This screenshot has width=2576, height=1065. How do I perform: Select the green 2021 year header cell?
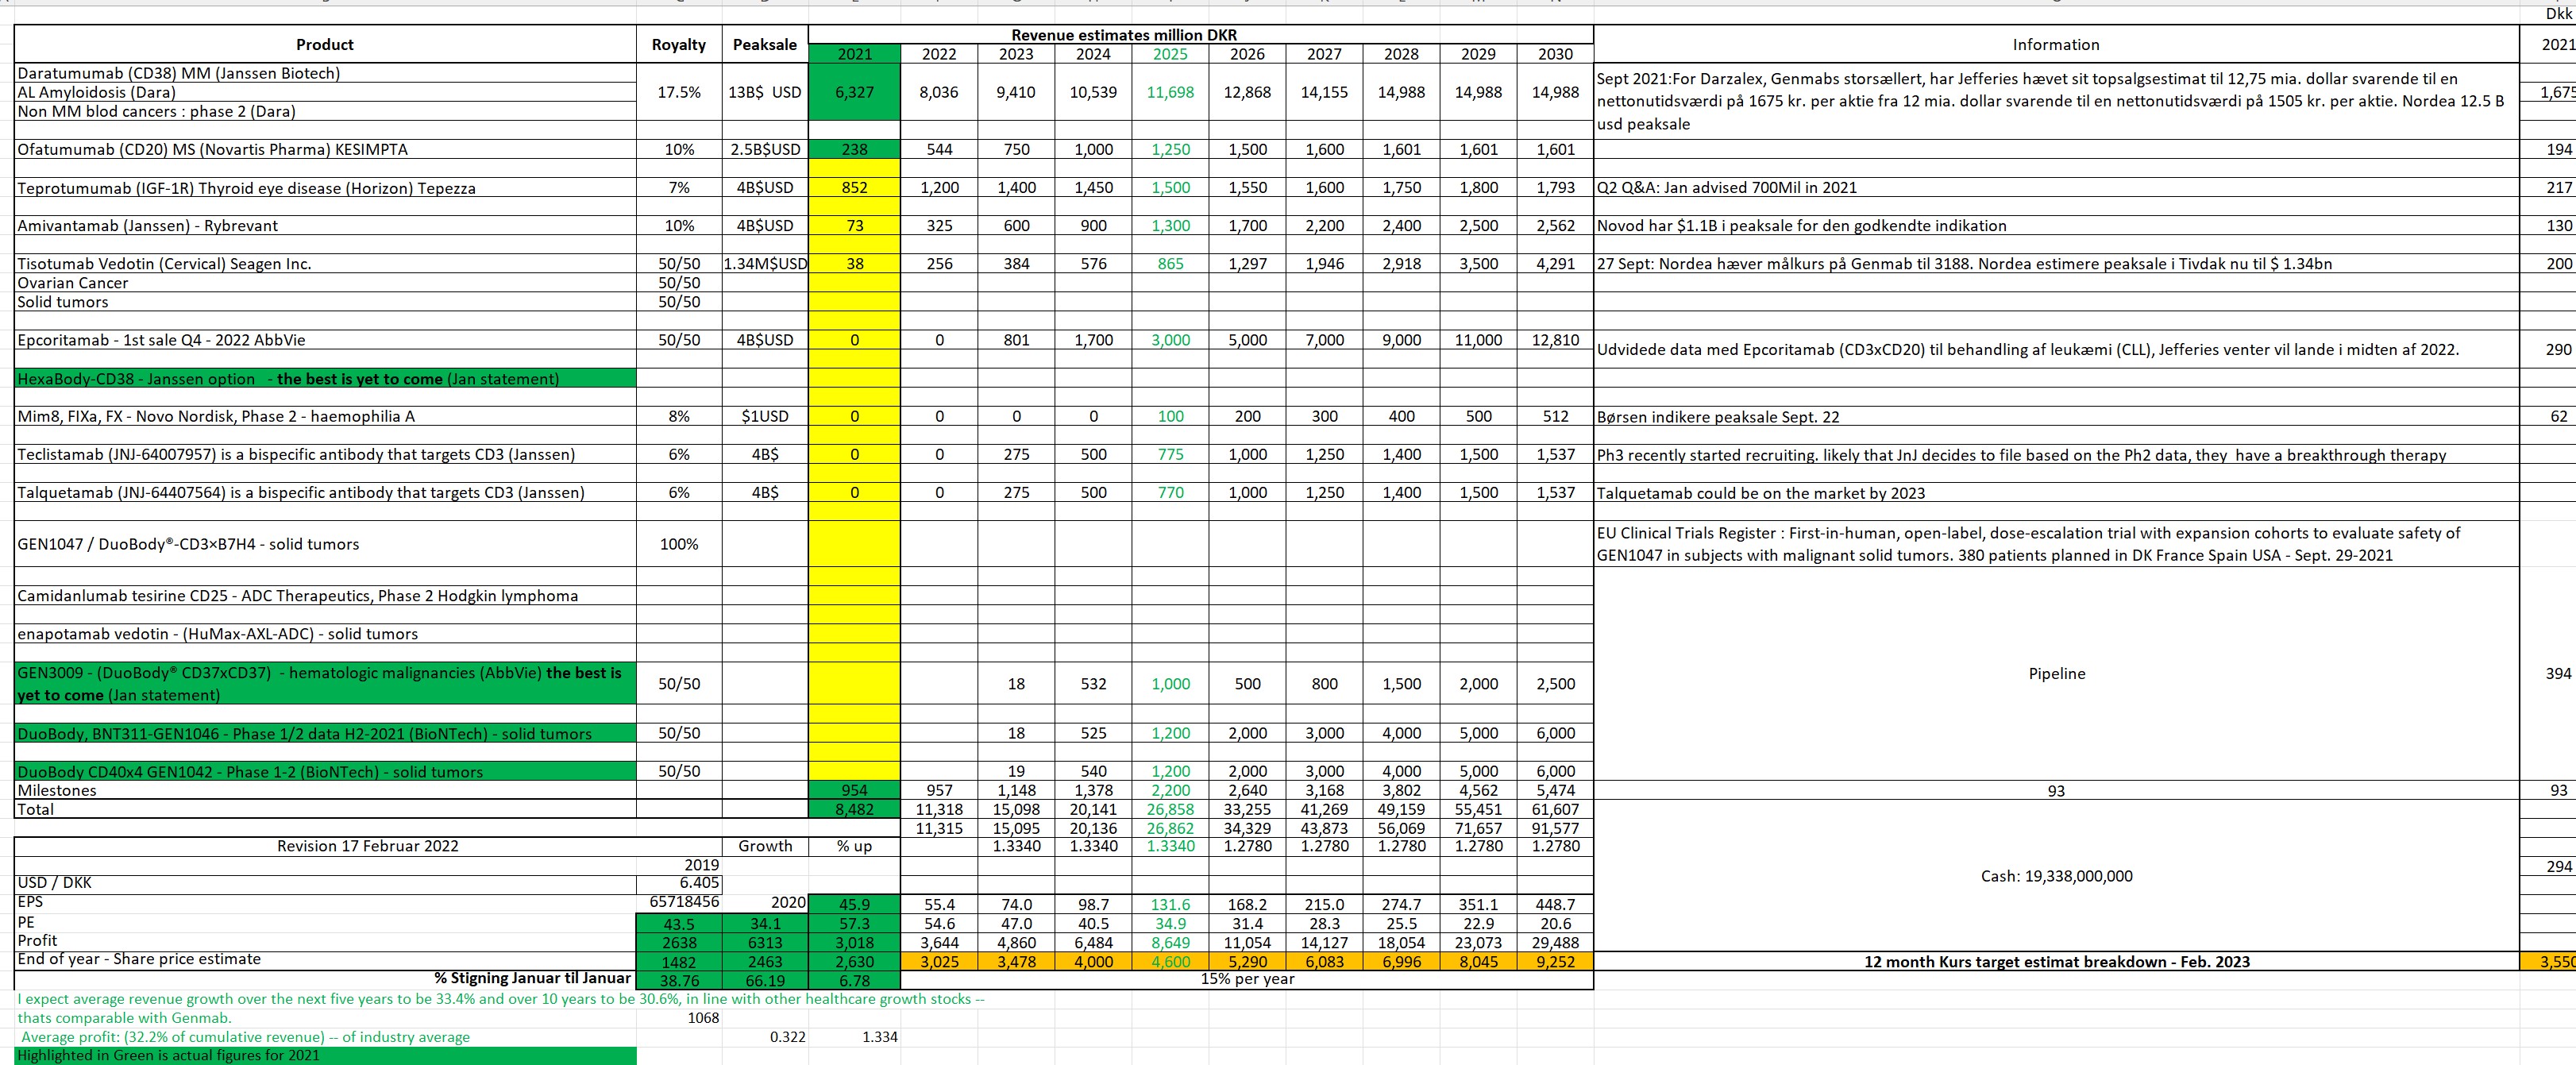854,54
